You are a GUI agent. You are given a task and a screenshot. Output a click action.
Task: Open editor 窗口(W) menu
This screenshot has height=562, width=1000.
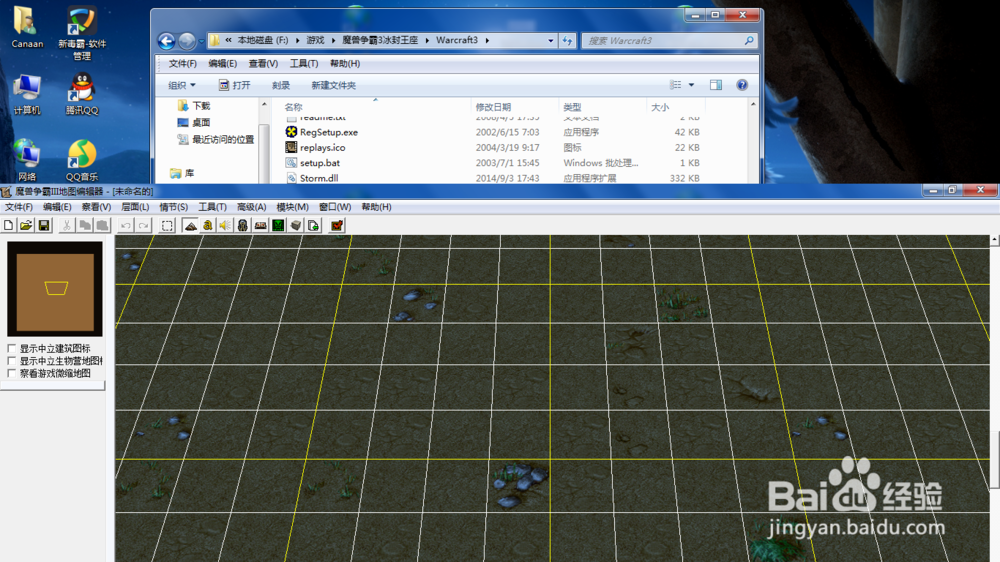coord(335,207)
